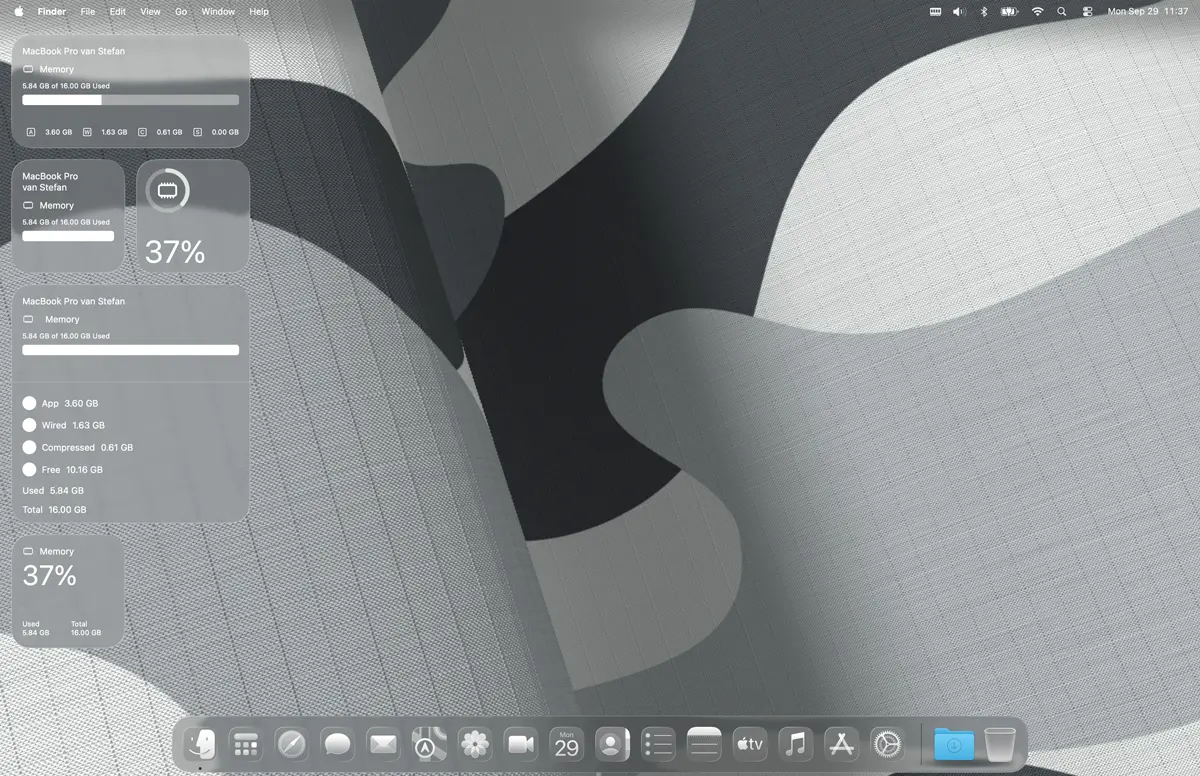The height and width of the screenshot is (776, 1200).
Task: Open the Window menu
Action: (218, 12)
